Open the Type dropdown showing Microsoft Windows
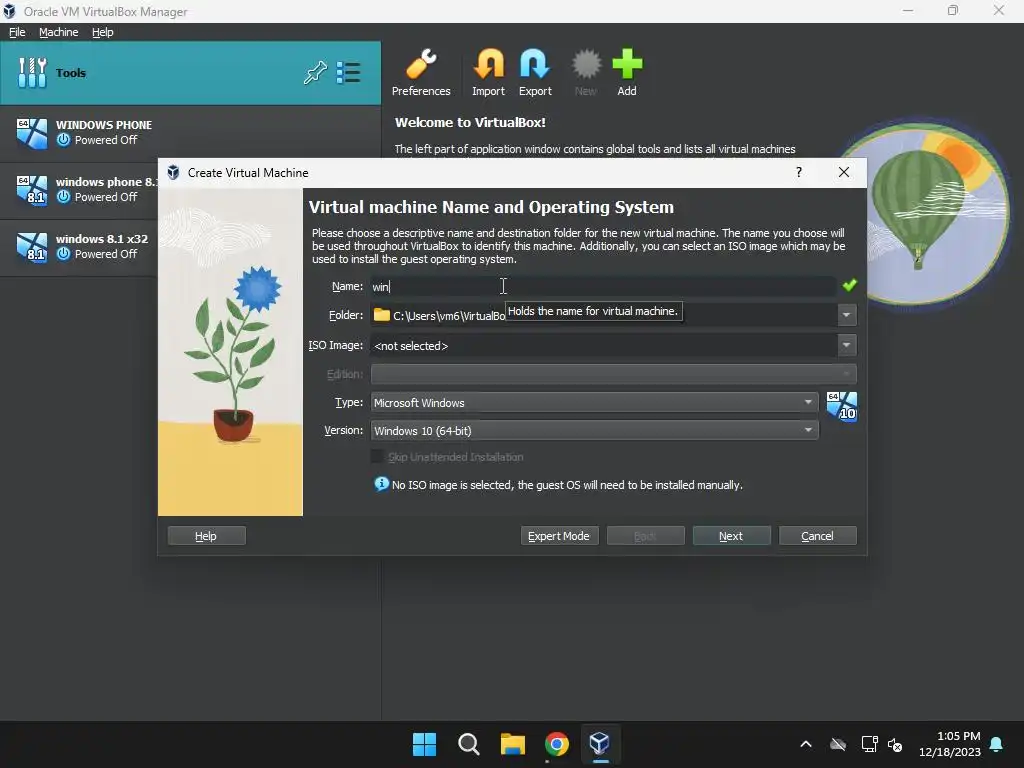 pyautogui.click(x=594, y=403)
